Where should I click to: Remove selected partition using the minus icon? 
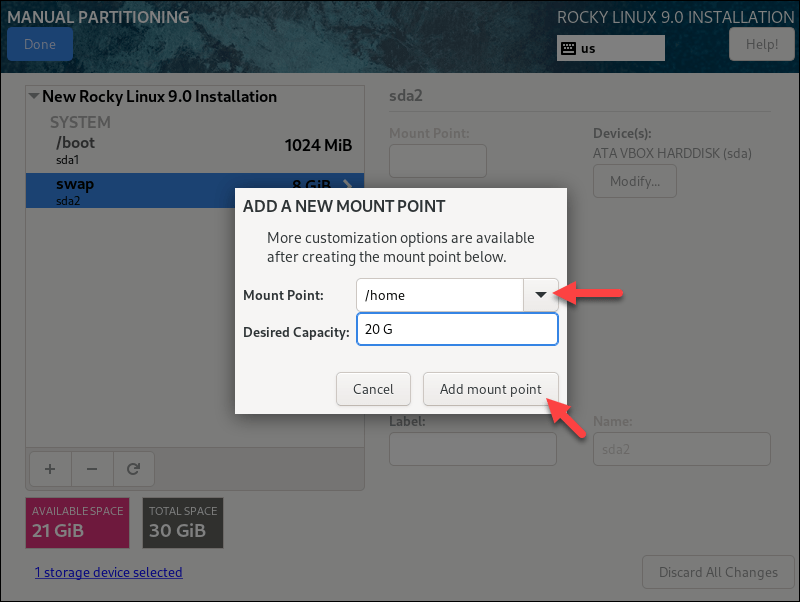pyautogui.click(x=91, y=468)
